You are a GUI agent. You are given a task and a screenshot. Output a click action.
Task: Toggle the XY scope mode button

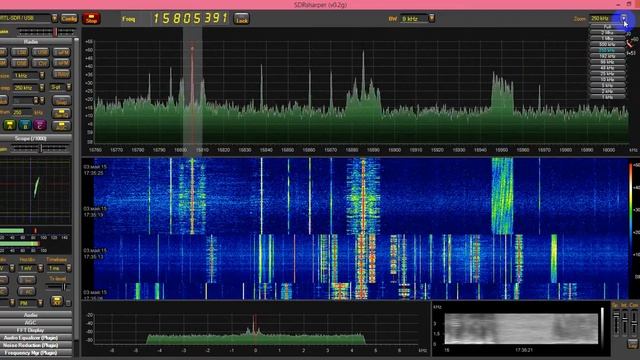tap(57, 302)
